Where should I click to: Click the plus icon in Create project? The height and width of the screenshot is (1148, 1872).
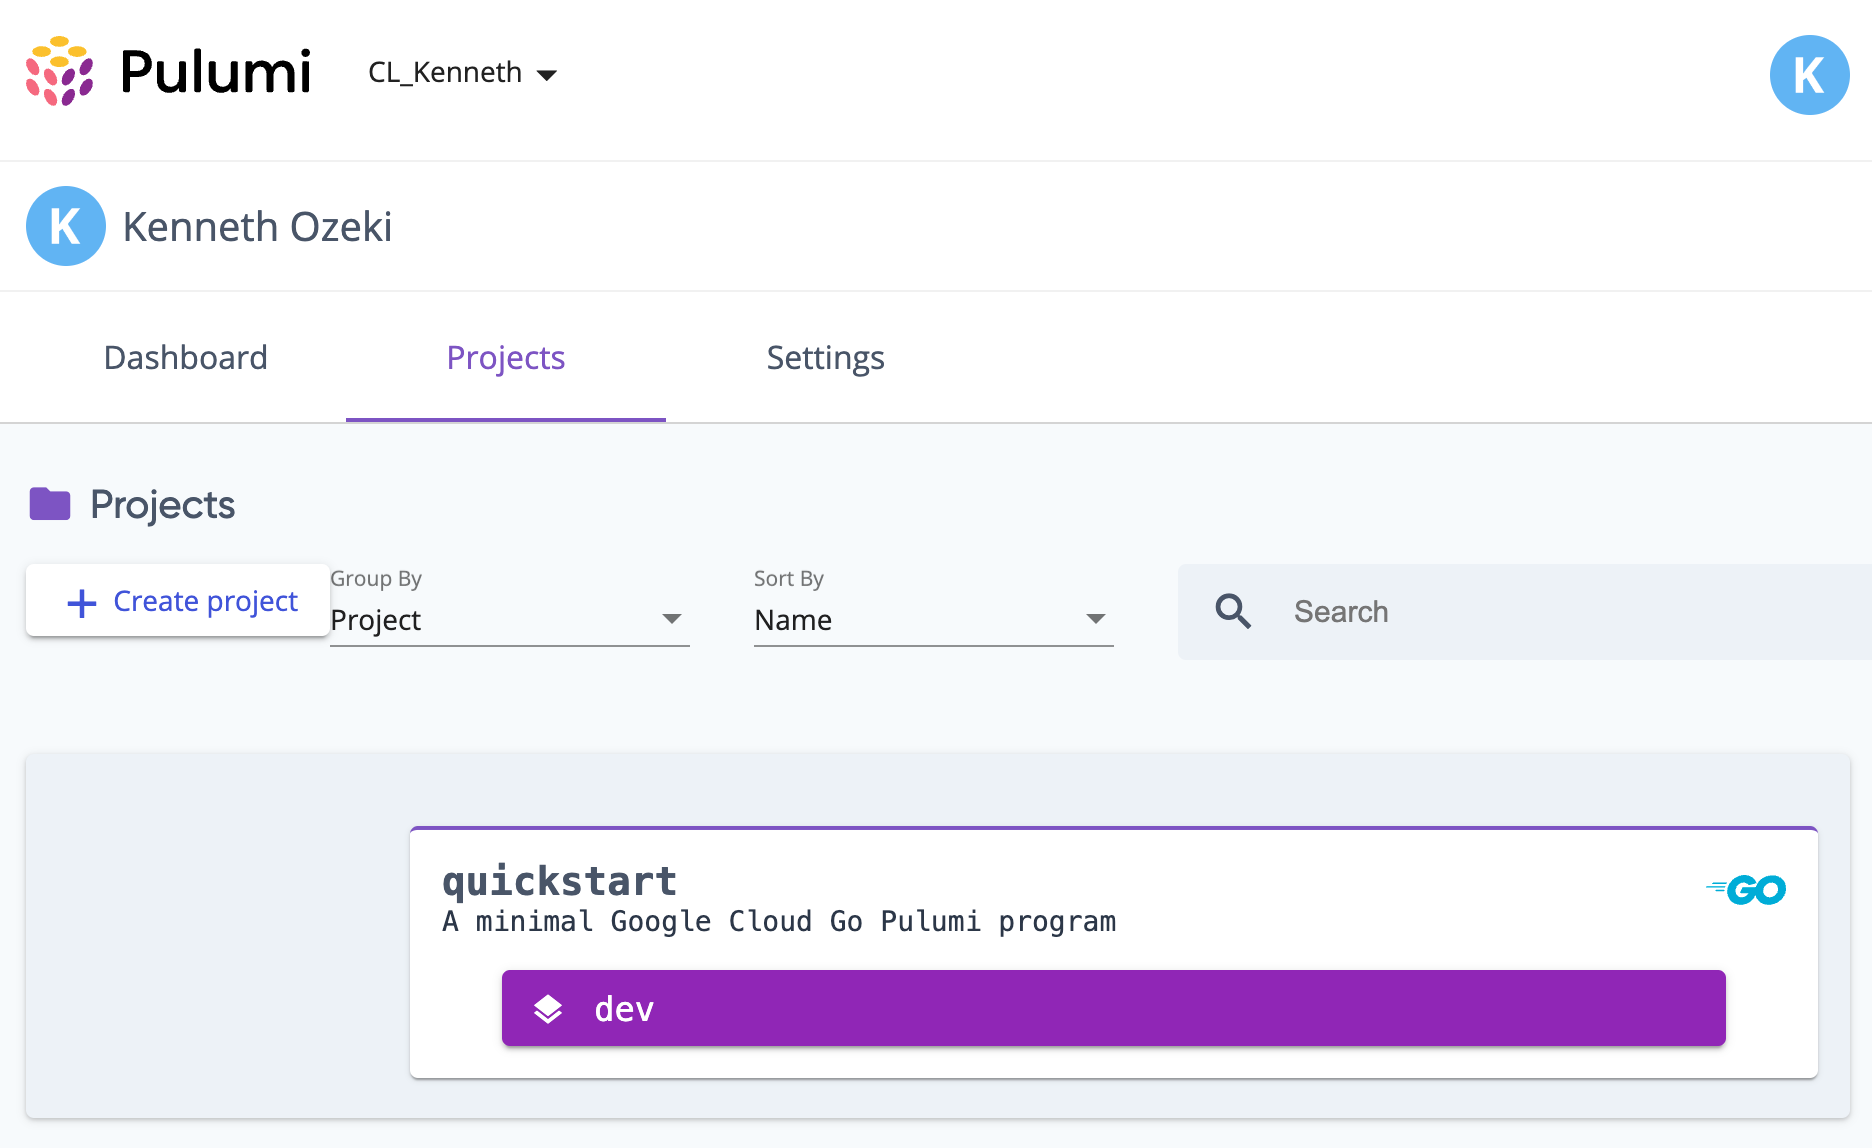pyautogui.click(x=81, y=602)
